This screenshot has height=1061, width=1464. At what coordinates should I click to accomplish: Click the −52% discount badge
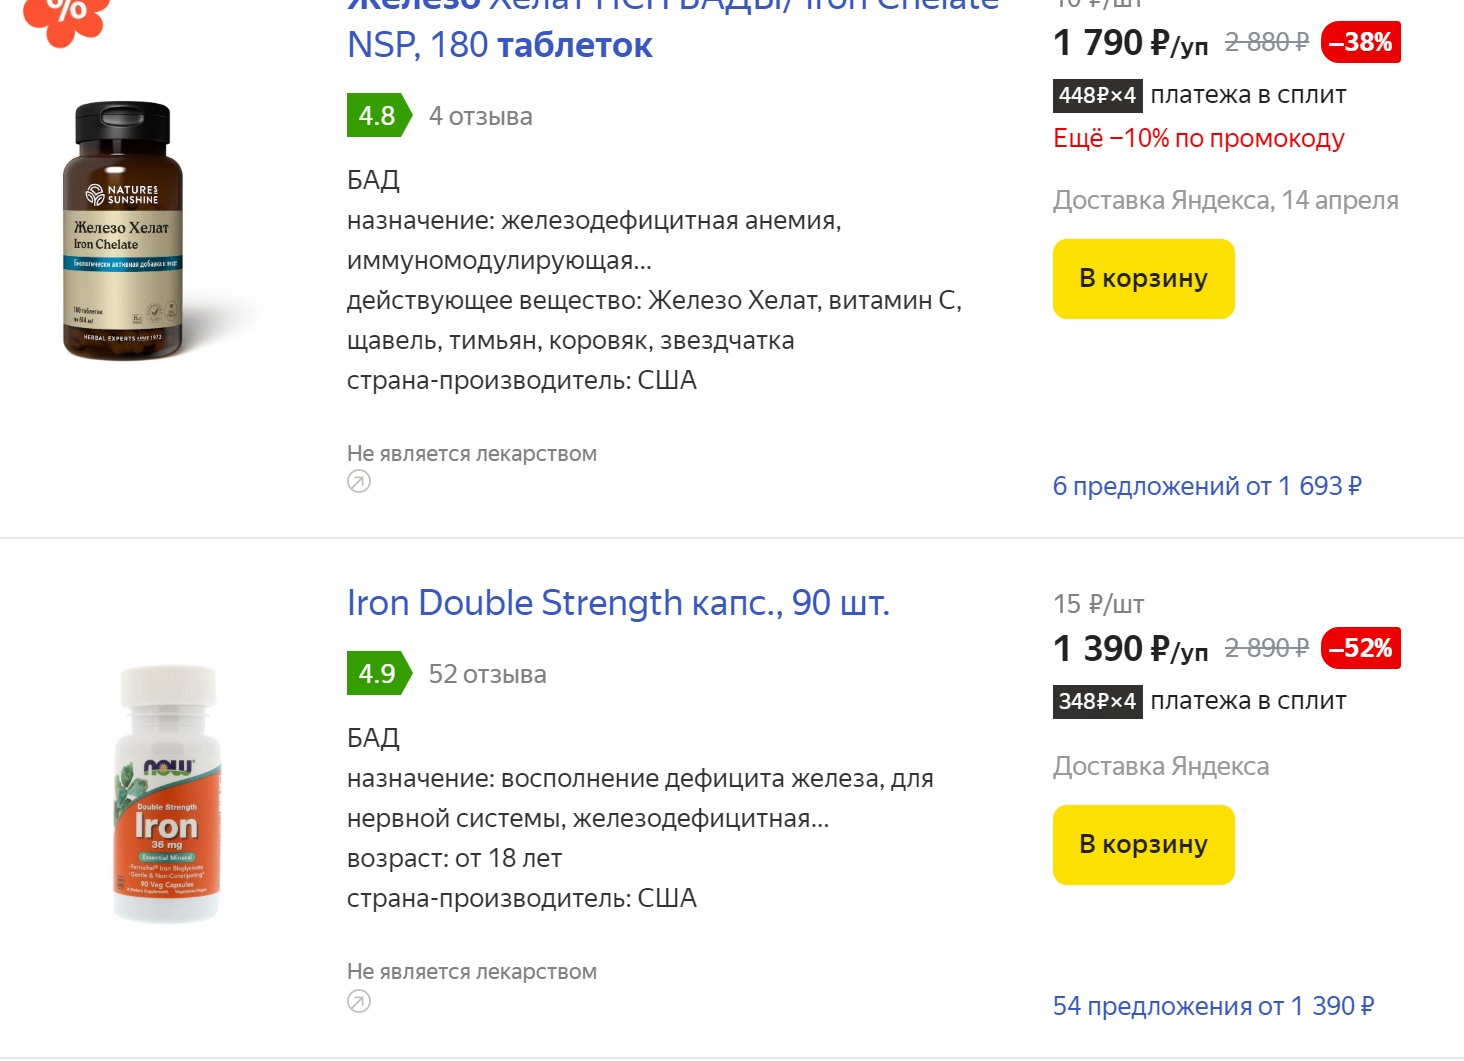[1363, 648]
